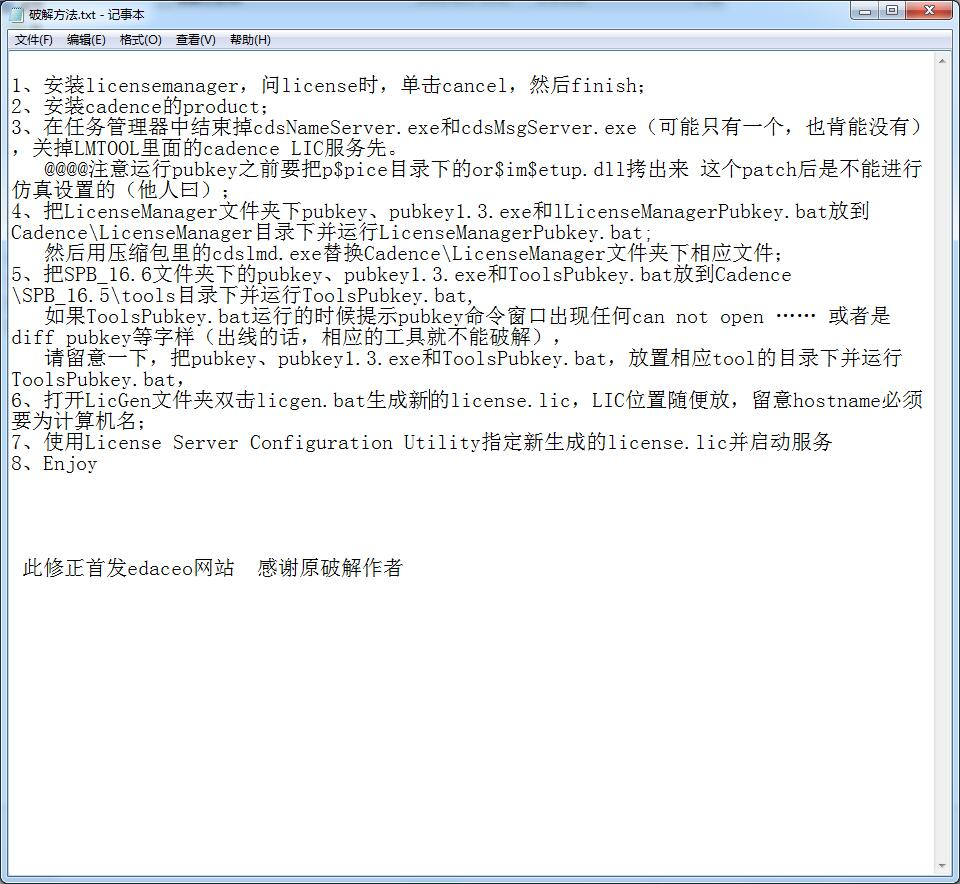This screenshot has width=960, height=884.
Task: Click the text 'License Server Configuration Utility'
Action: click(282, 442)
